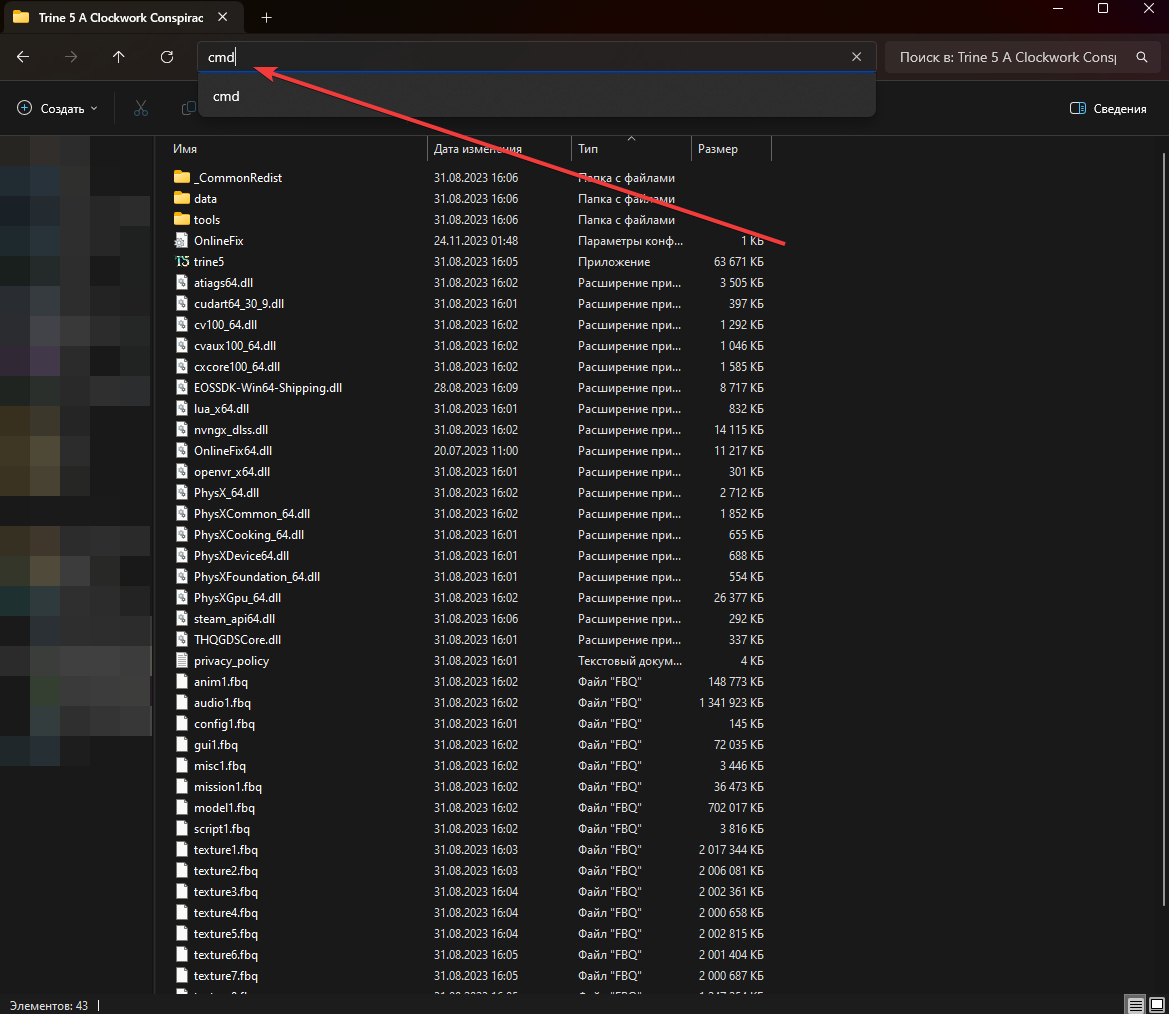Select the file named gui1.fbq
This screenshot has height=1014, width=1169.
click(x=216, y=744)
